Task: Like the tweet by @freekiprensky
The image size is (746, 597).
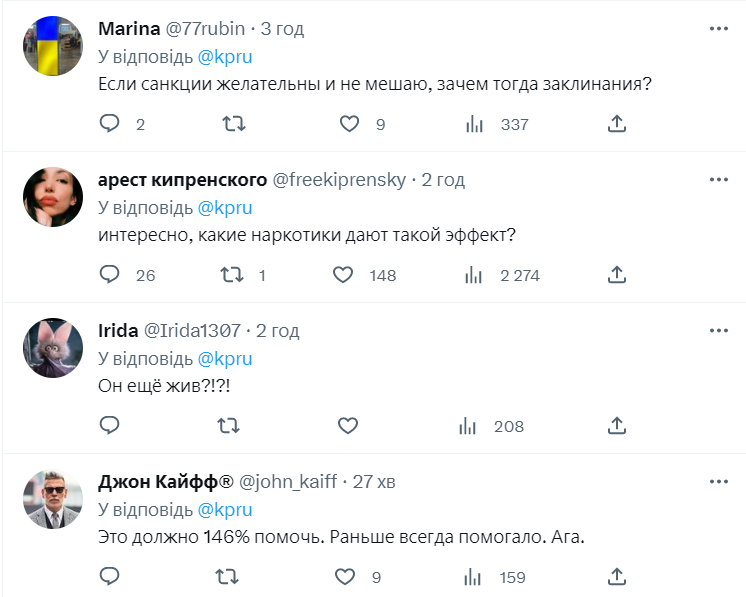Action: [343, 275]
